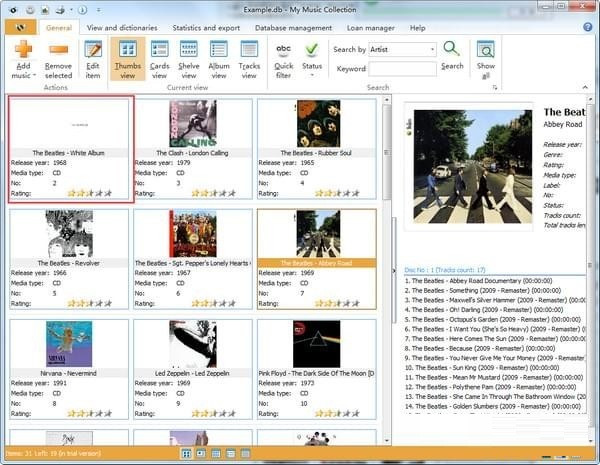Select the London Calling album thumbnail
Image resolution: width=600 pixels, height=465 pixels.
tap(193, 125)
